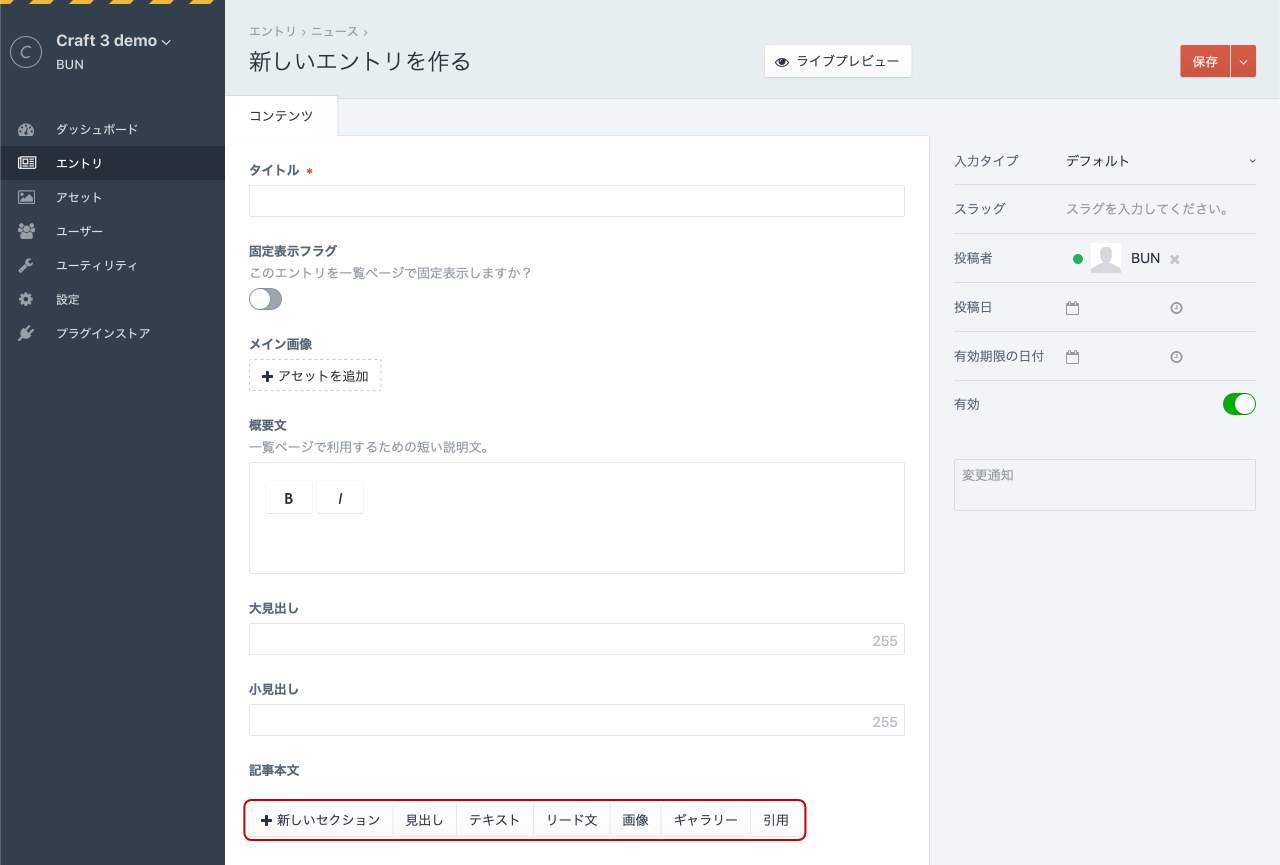
Task: Click アセットを追加 under メイン画像
Action: 315,375
